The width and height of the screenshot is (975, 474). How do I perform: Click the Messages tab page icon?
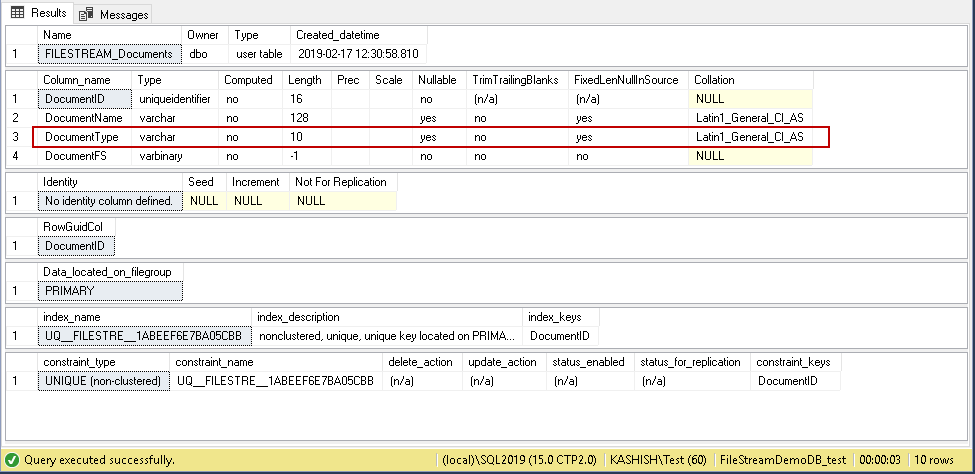86,14
